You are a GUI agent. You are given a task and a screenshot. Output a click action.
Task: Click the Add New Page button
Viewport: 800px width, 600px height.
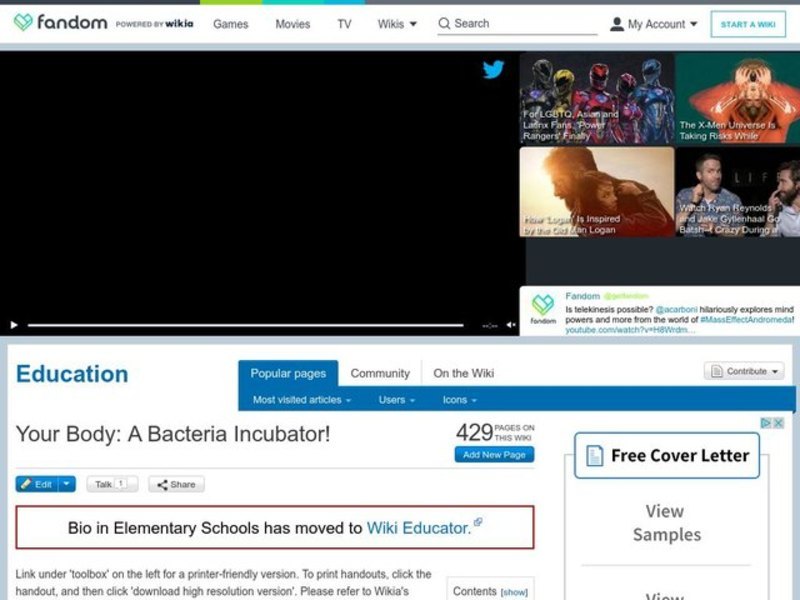496,454
